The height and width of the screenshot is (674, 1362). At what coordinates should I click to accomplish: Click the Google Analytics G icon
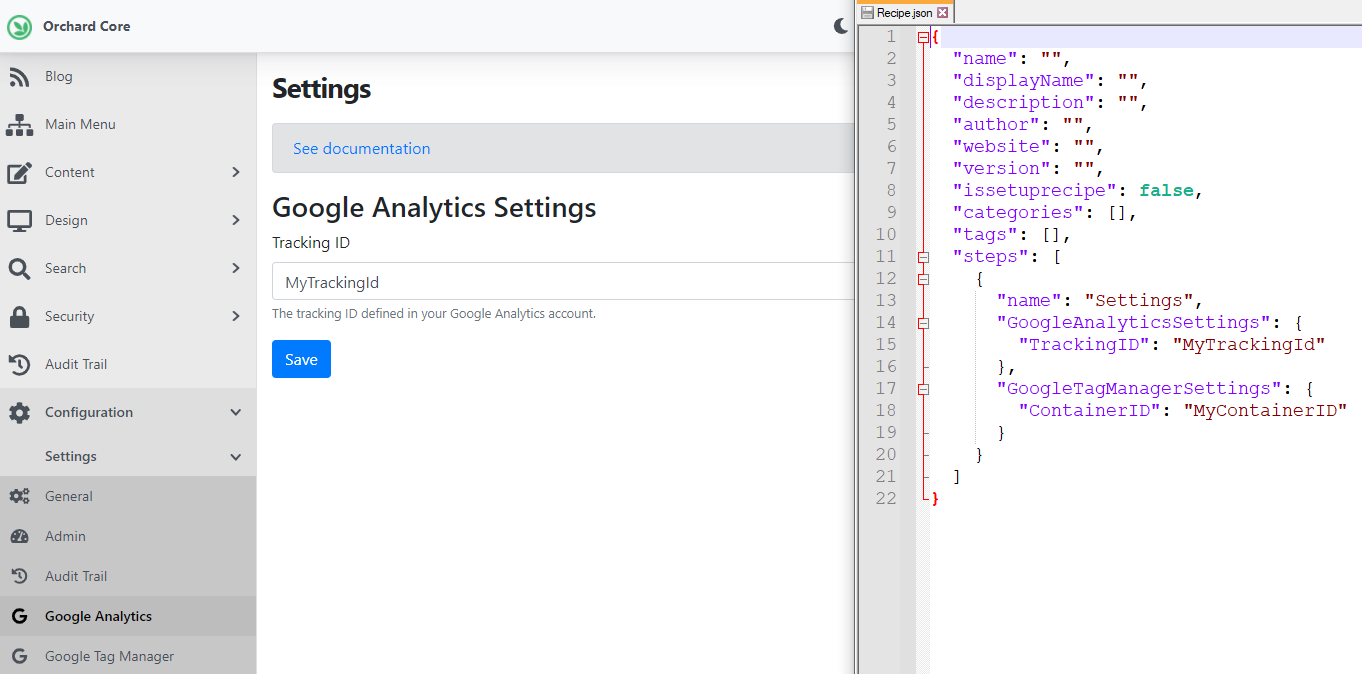pyautogui.click(x=19, y=617)
